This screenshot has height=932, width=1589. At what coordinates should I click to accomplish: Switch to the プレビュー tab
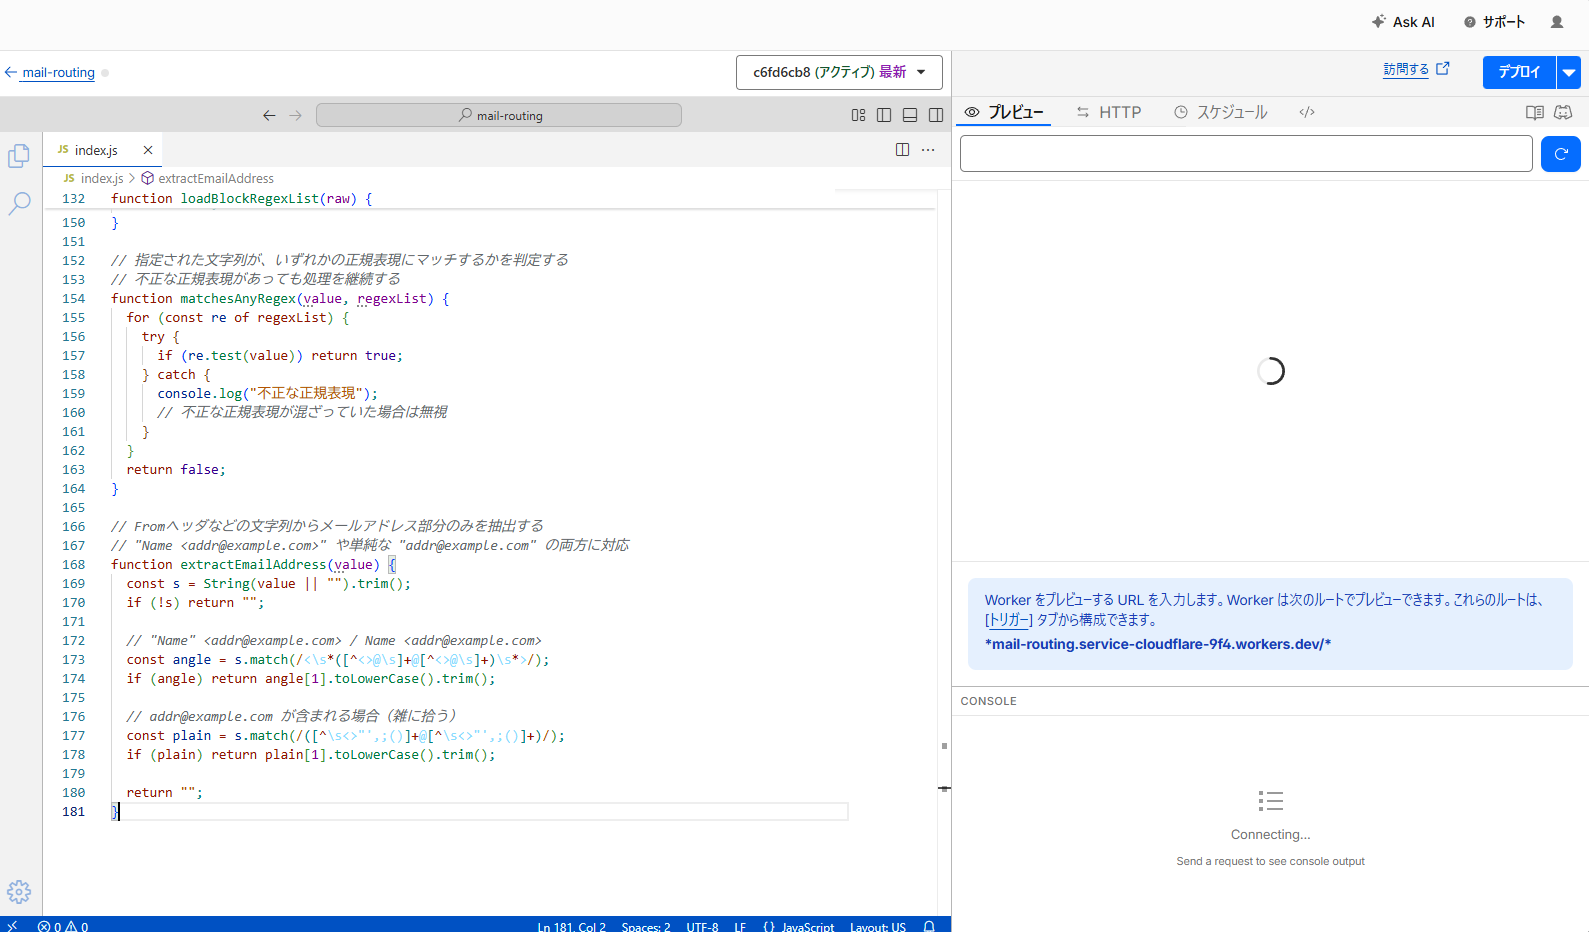tap(1004, 112)
